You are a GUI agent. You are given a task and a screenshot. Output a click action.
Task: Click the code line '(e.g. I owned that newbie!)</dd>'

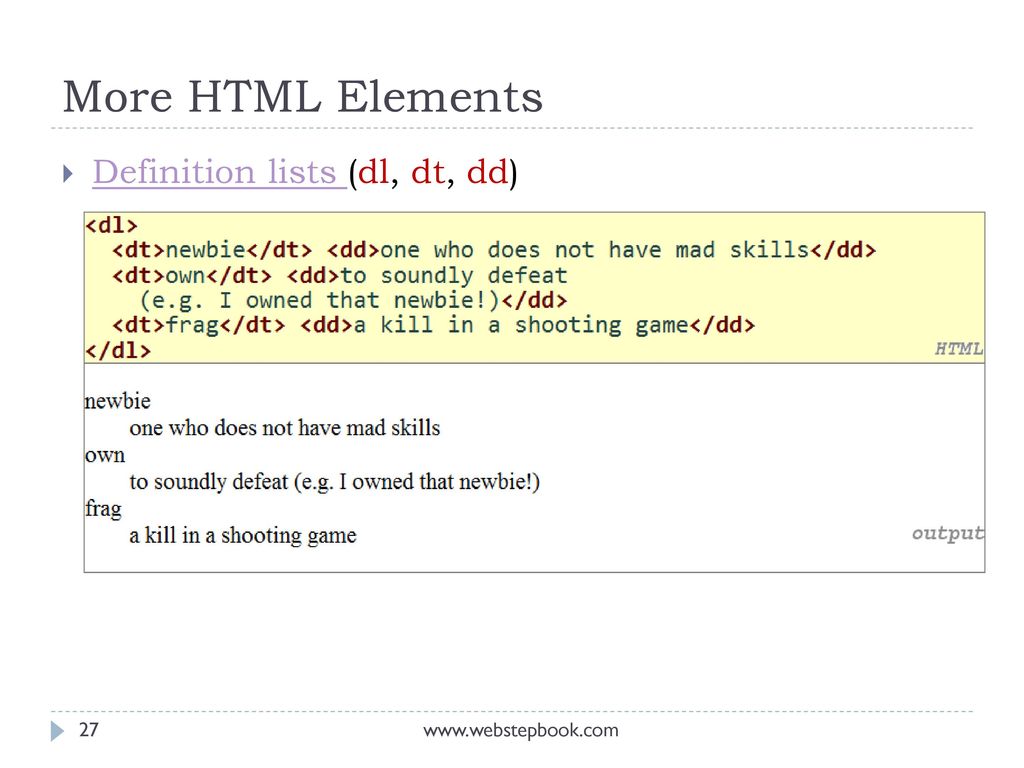click(353, 300)
